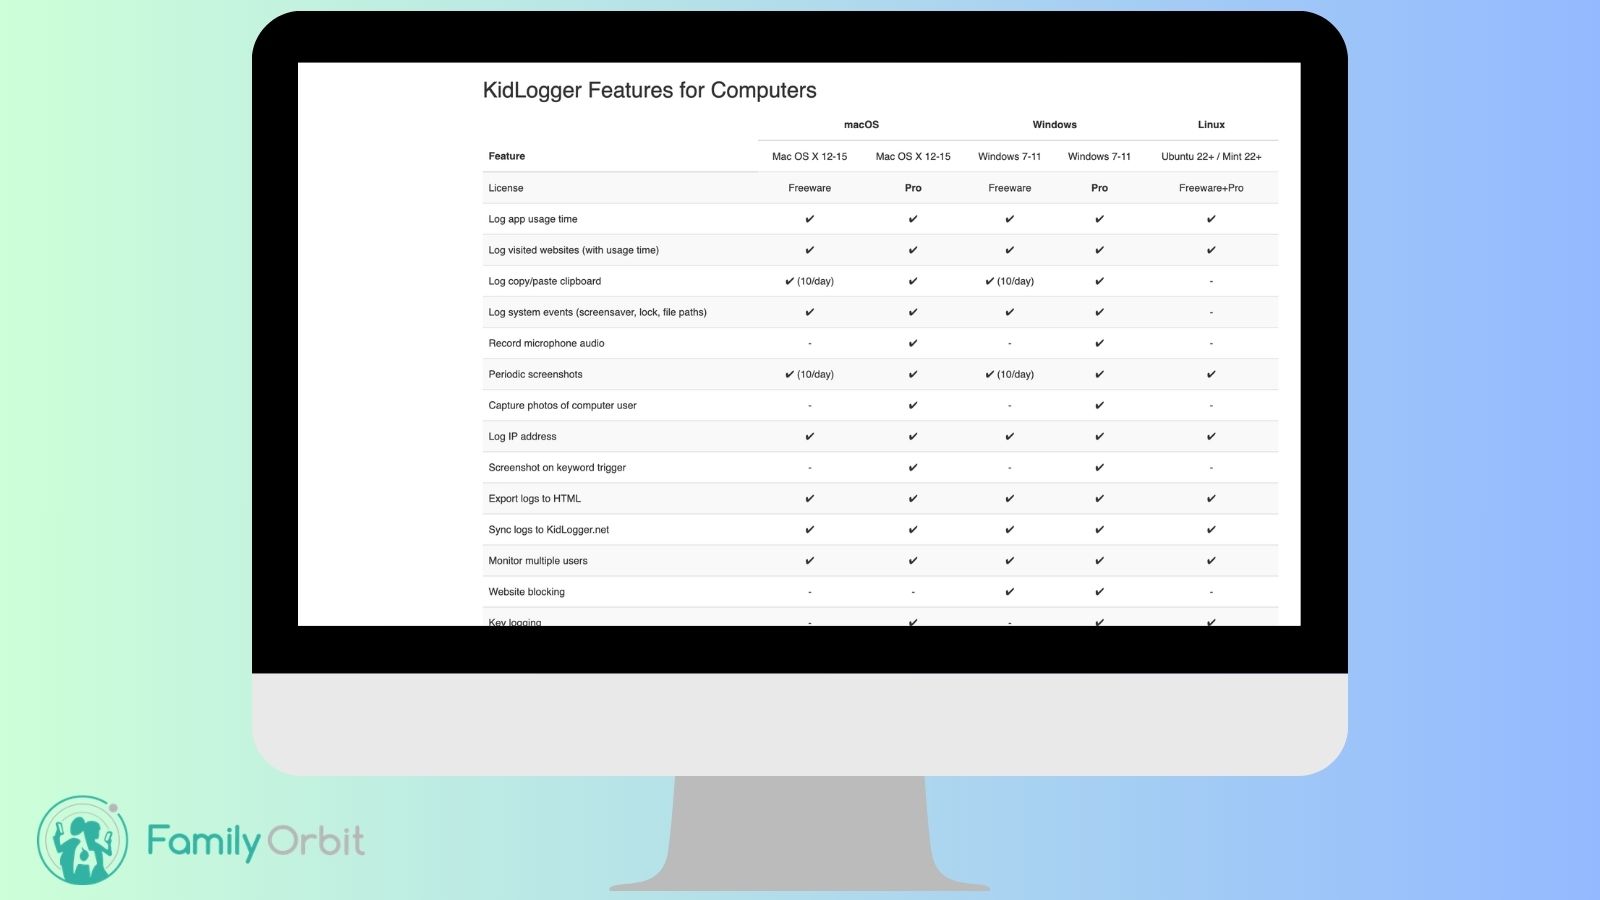
Task: Select the Windows column group header
Action: click(x=1054, y=125)
